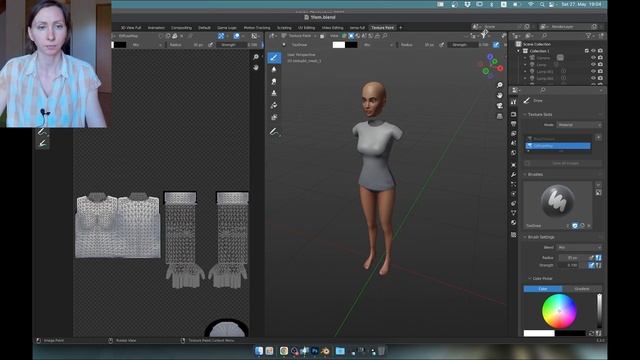Open the Output properties tab
The width and height of the screenshot is (640, 360).
click(513, 124)
